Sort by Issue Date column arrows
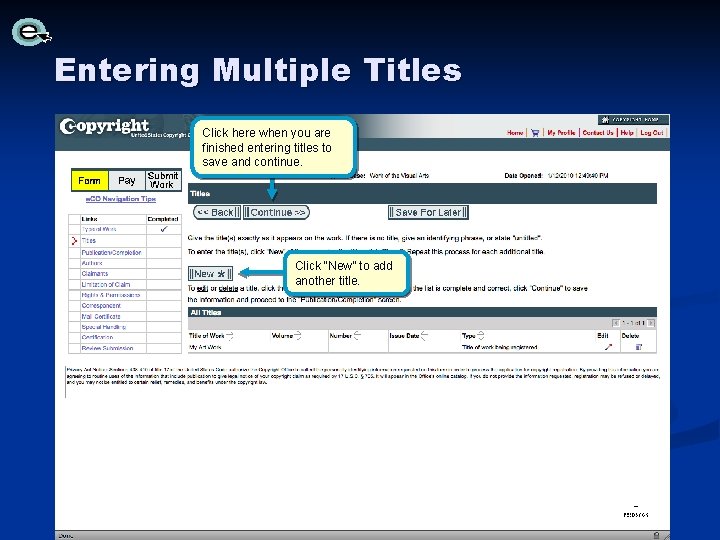The image size is (720, 540). pyautogui.click(x=424, y=336)
